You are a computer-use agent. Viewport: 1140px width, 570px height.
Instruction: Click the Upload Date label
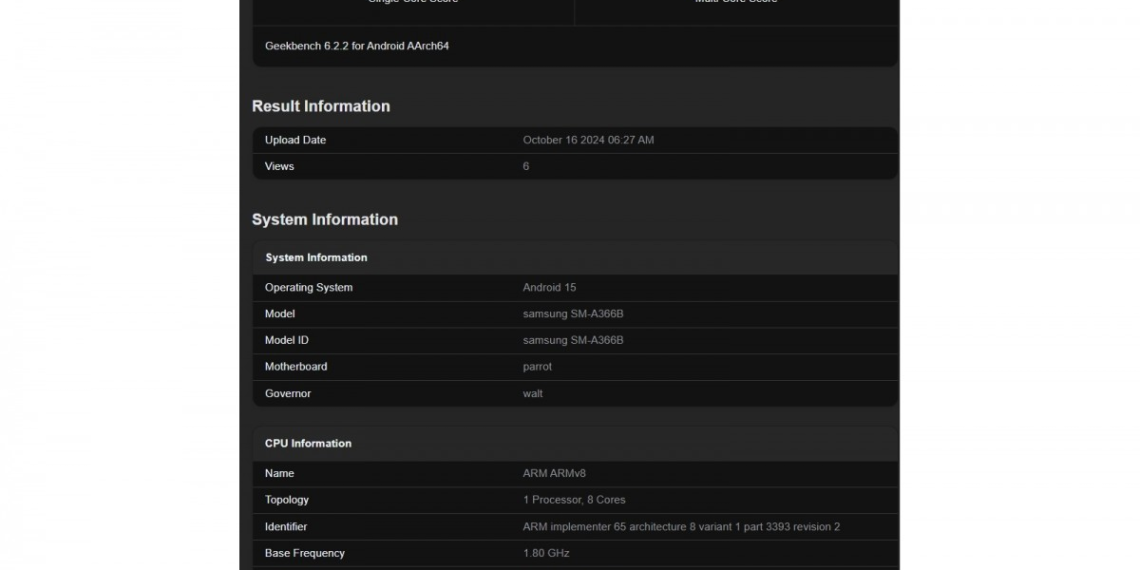295,140
